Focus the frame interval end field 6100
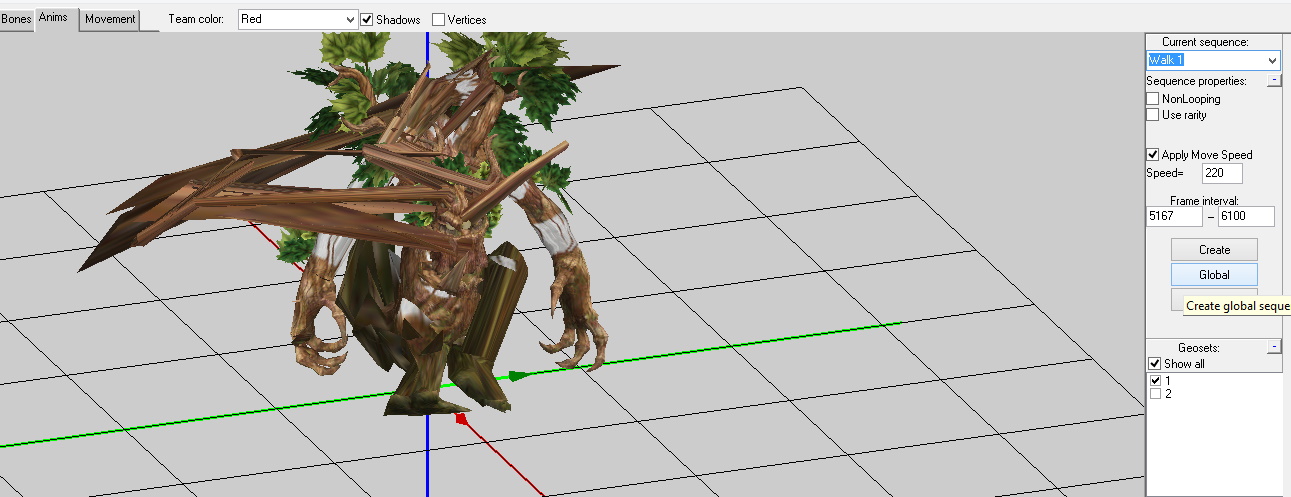 (1245, 216)
